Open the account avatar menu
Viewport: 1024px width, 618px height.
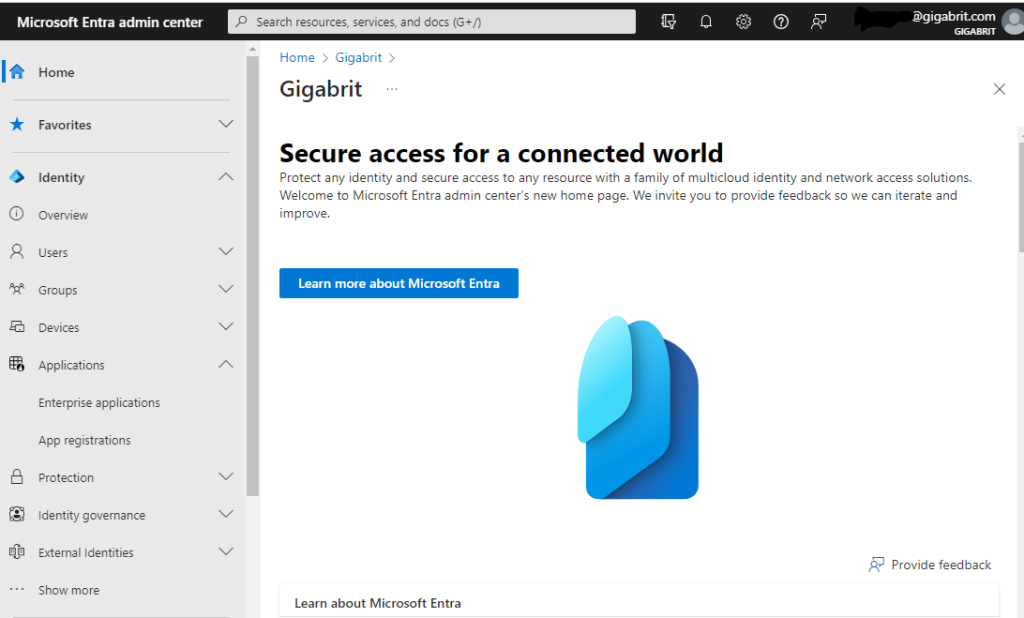[x=1014, y=22]
